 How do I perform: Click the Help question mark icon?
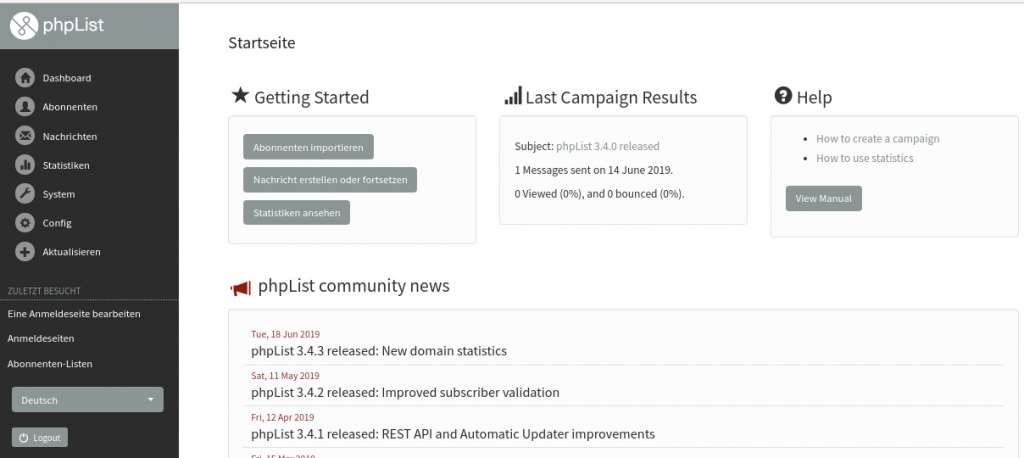click(x=783, y=95)
